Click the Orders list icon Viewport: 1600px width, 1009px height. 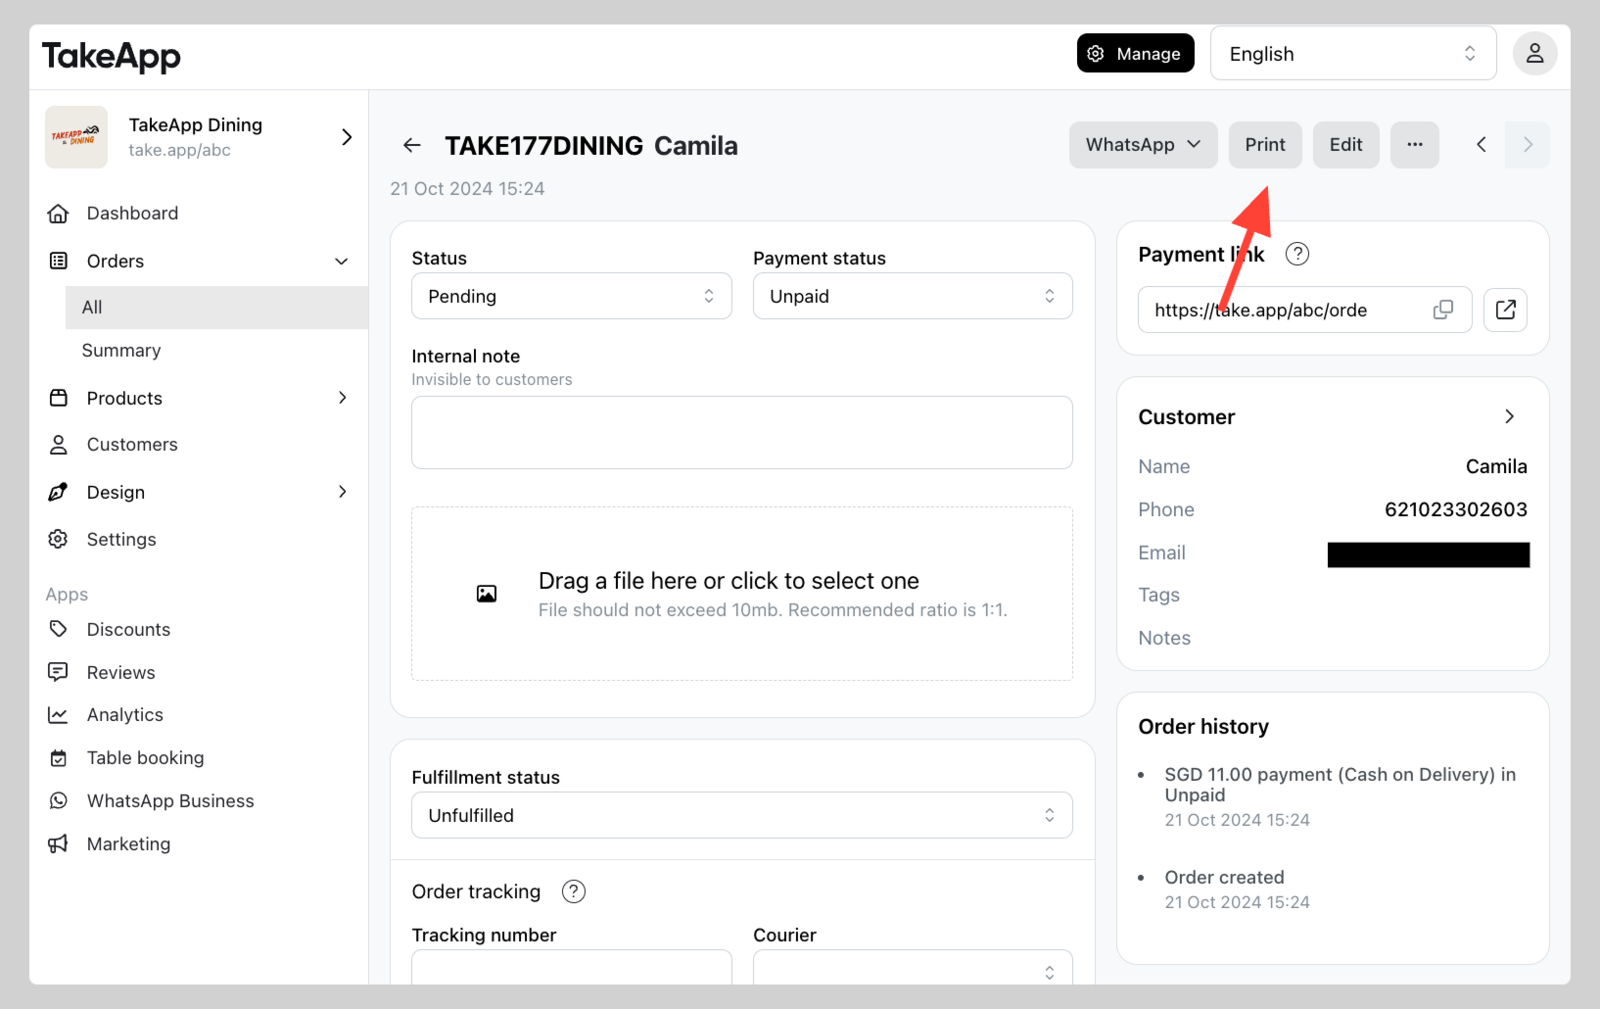coord(58,261)
